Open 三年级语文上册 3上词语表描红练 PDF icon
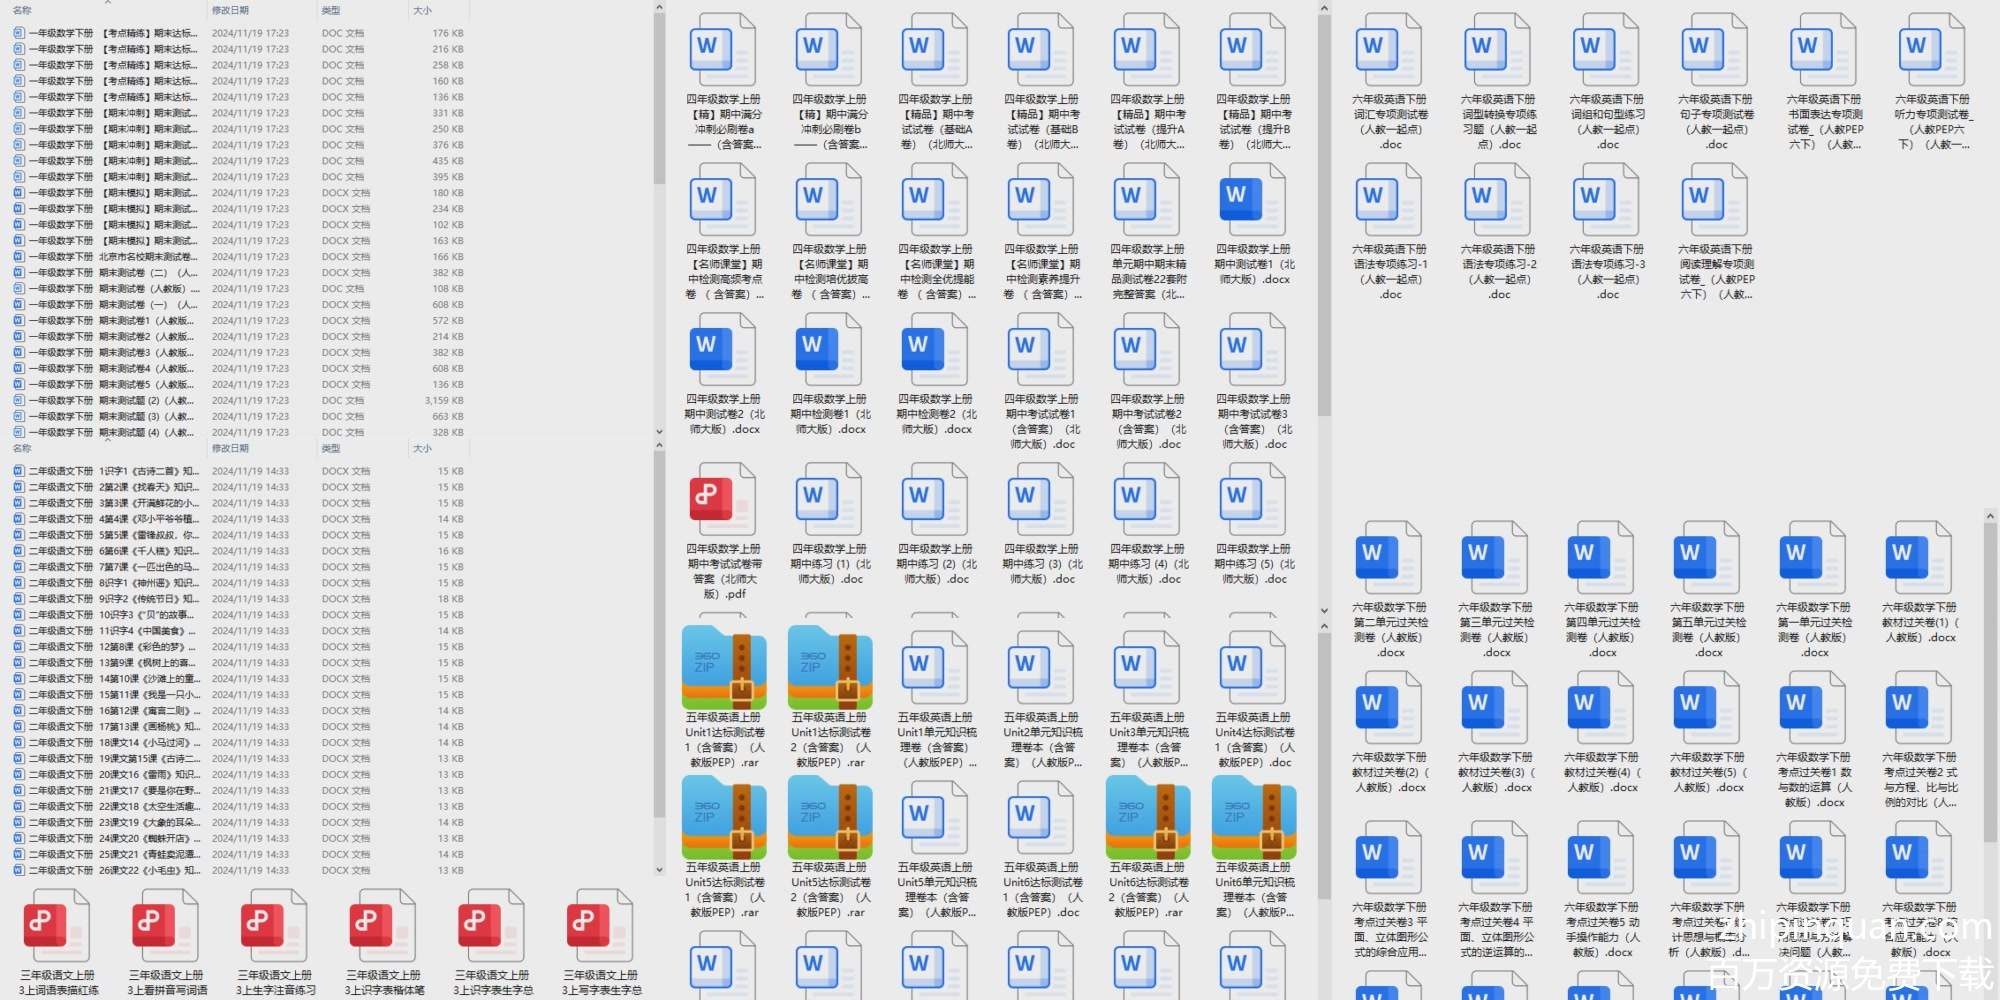2000x1000 pixels. tap(57, 925)
